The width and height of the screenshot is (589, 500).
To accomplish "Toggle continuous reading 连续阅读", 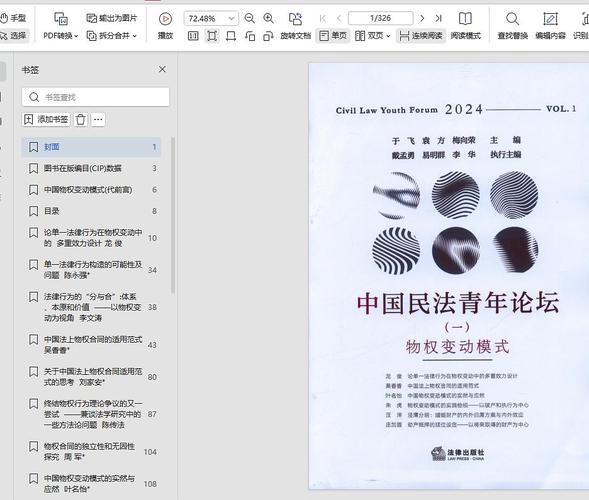I will pyautogui.click(x=421, y=36).
